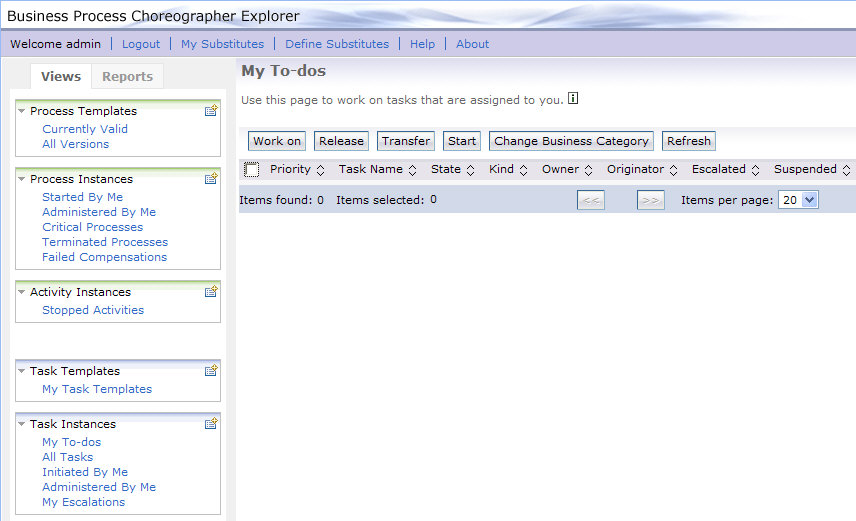Collapse the Process Templates section

click(22, 111)
